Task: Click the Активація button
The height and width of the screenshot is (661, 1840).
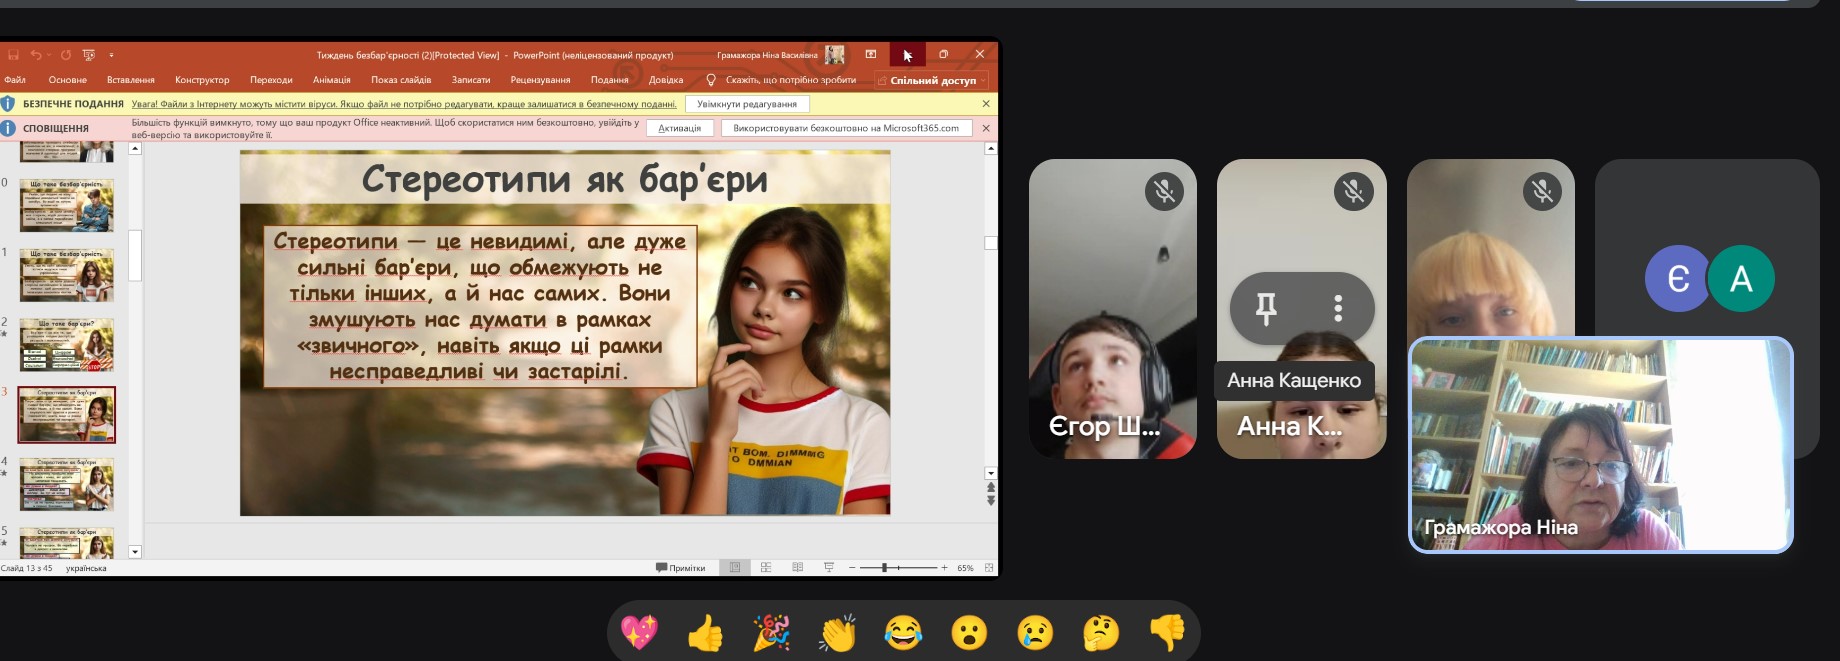Action: coord(679,128)
